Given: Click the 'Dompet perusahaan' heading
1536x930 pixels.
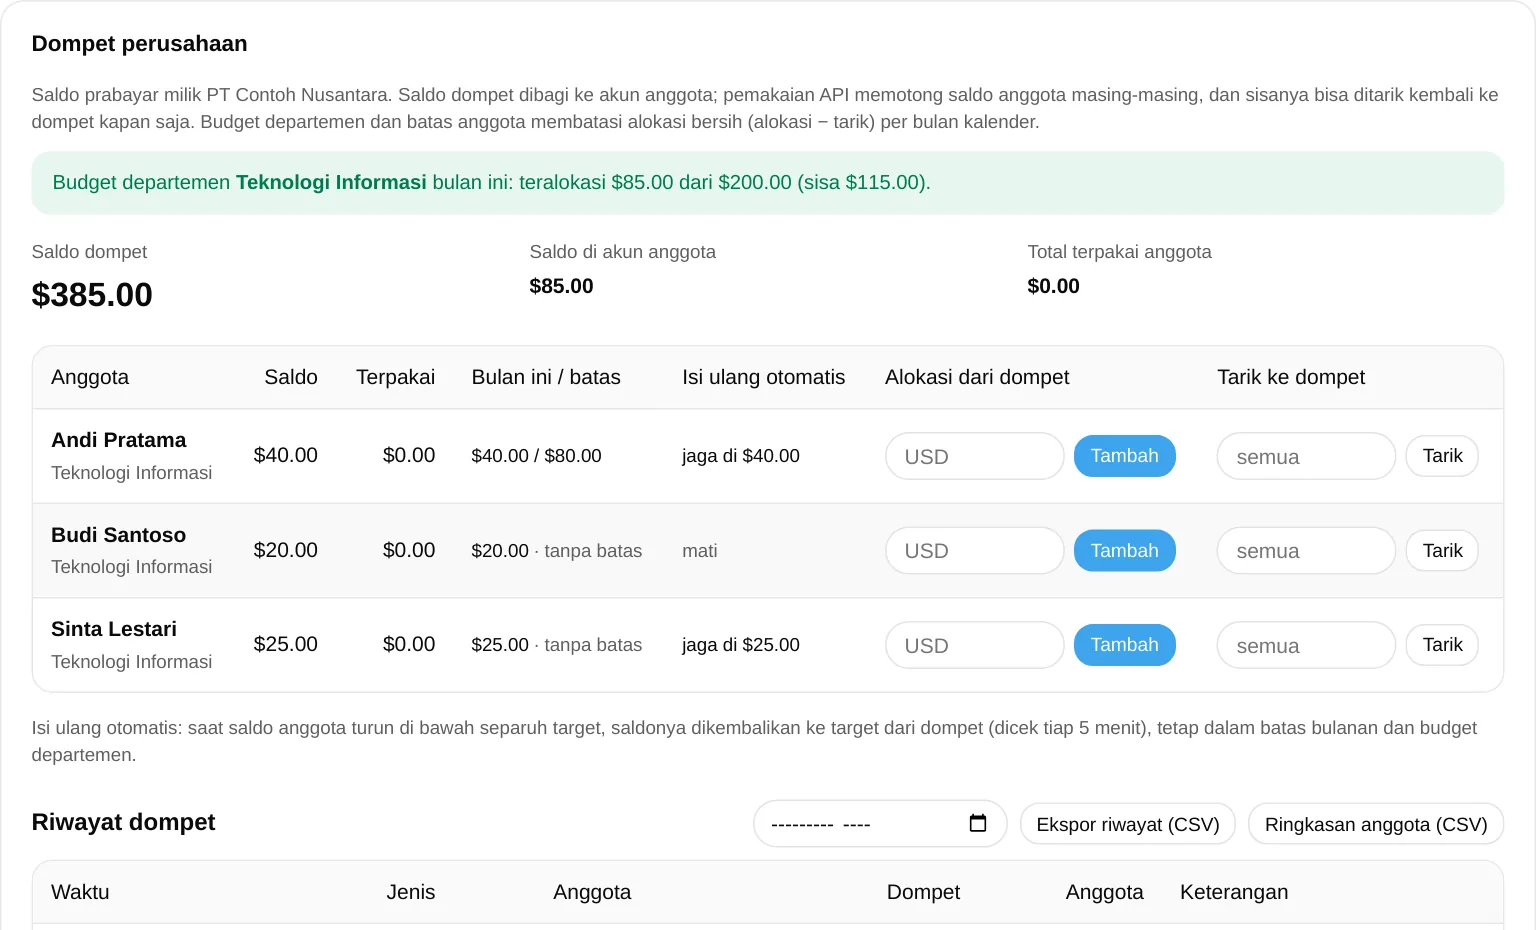Looking at the screenshot, I should point(140,44).
